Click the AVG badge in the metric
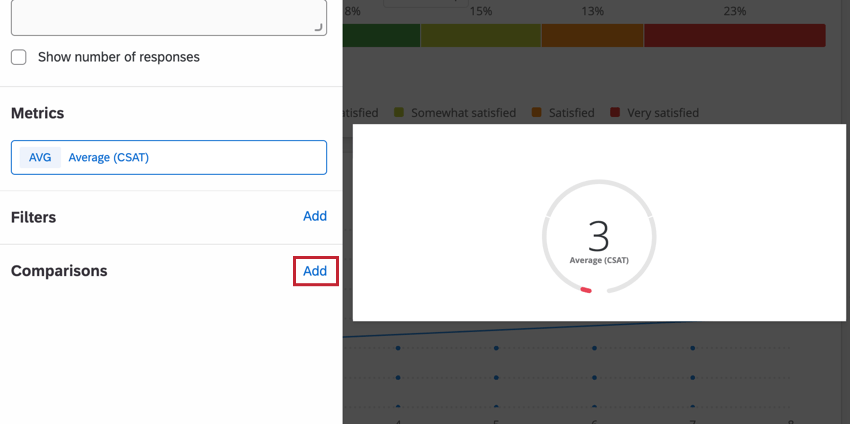This screenshot has width=850, height=424. tap(40, 158)
